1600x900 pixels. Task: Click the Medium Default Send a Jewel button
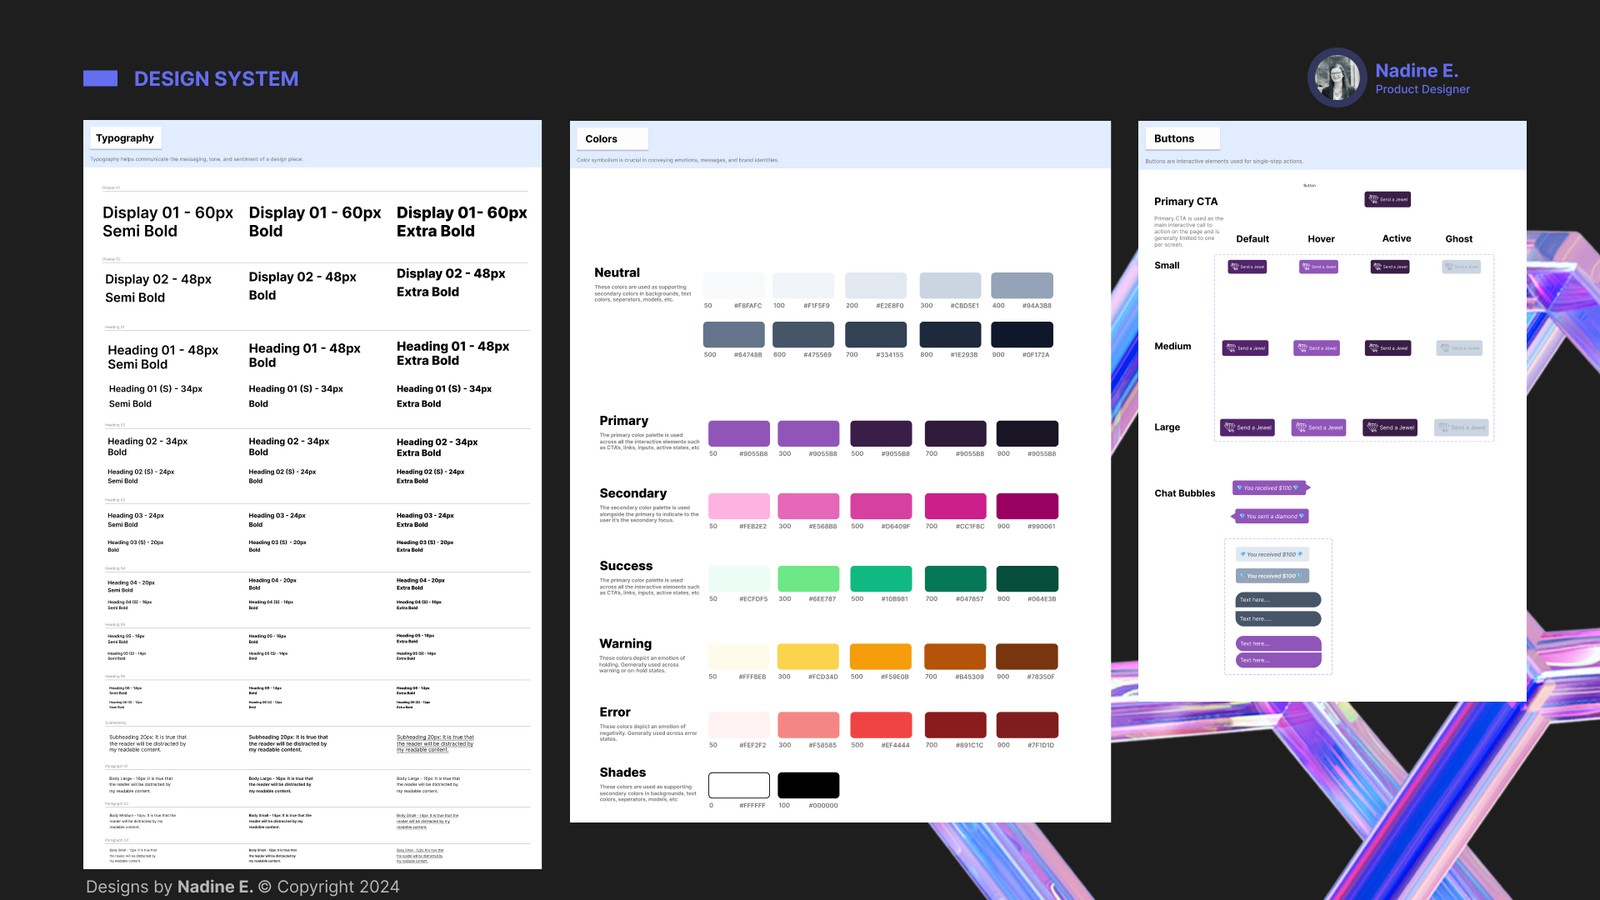(1245, 348)
